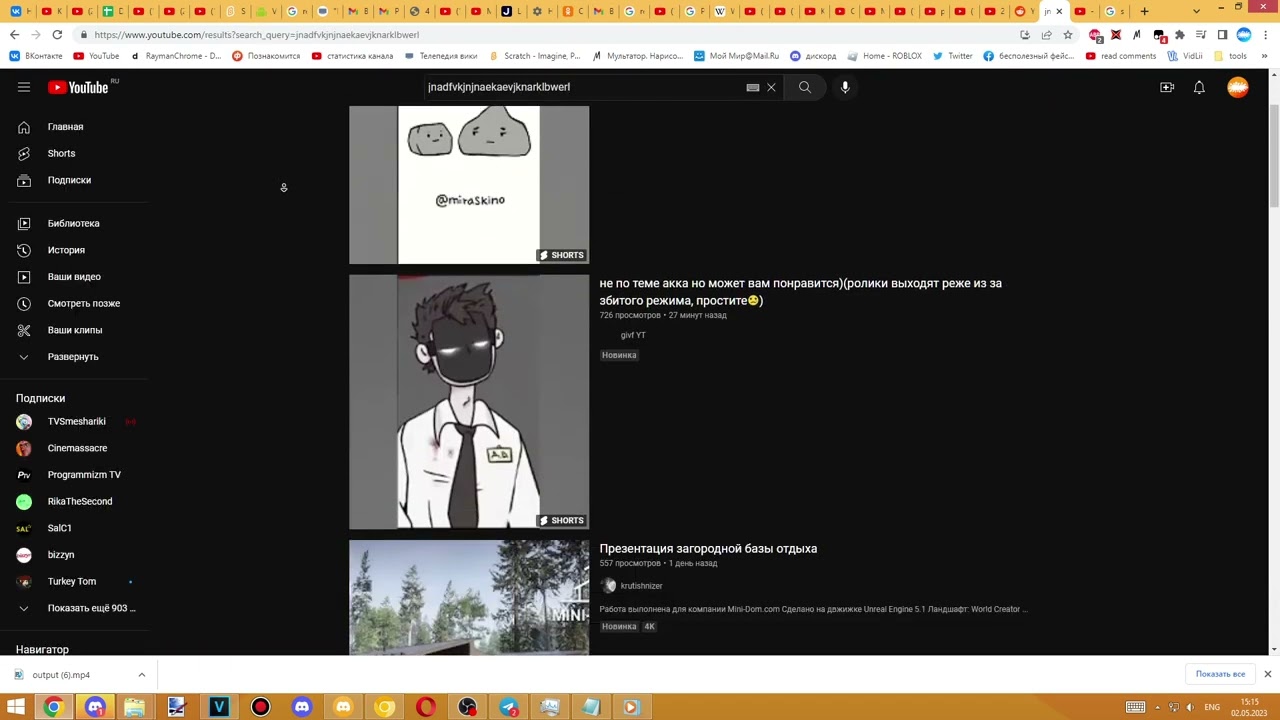This screenshot has height=720, width=1280.
Task: Open the Chrome three-dot menu
Action: click(1264, 35)
